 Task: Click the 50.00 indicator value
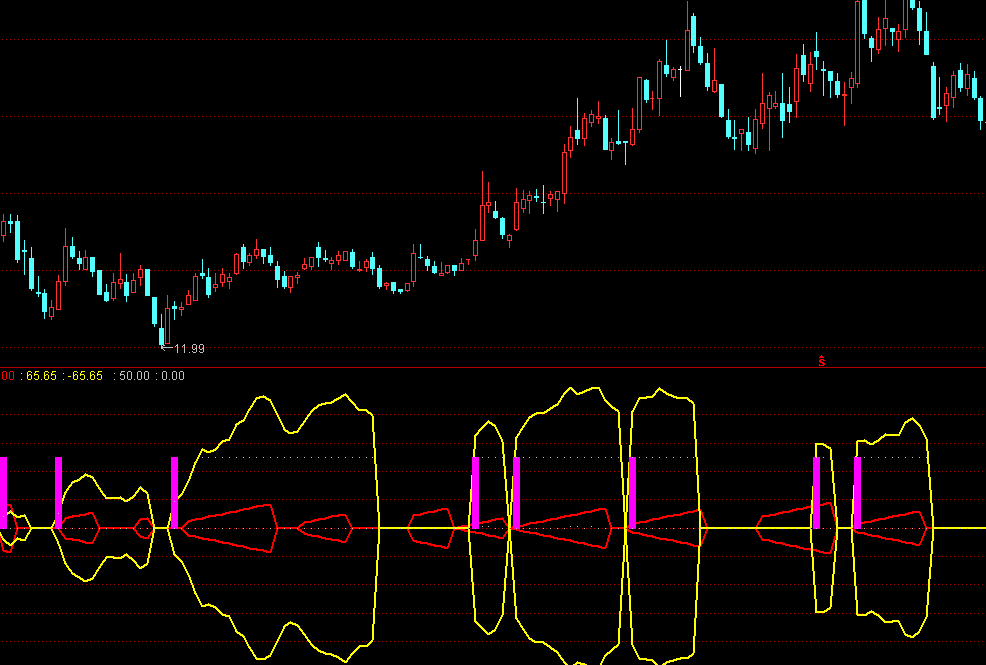tap(133, 376)
